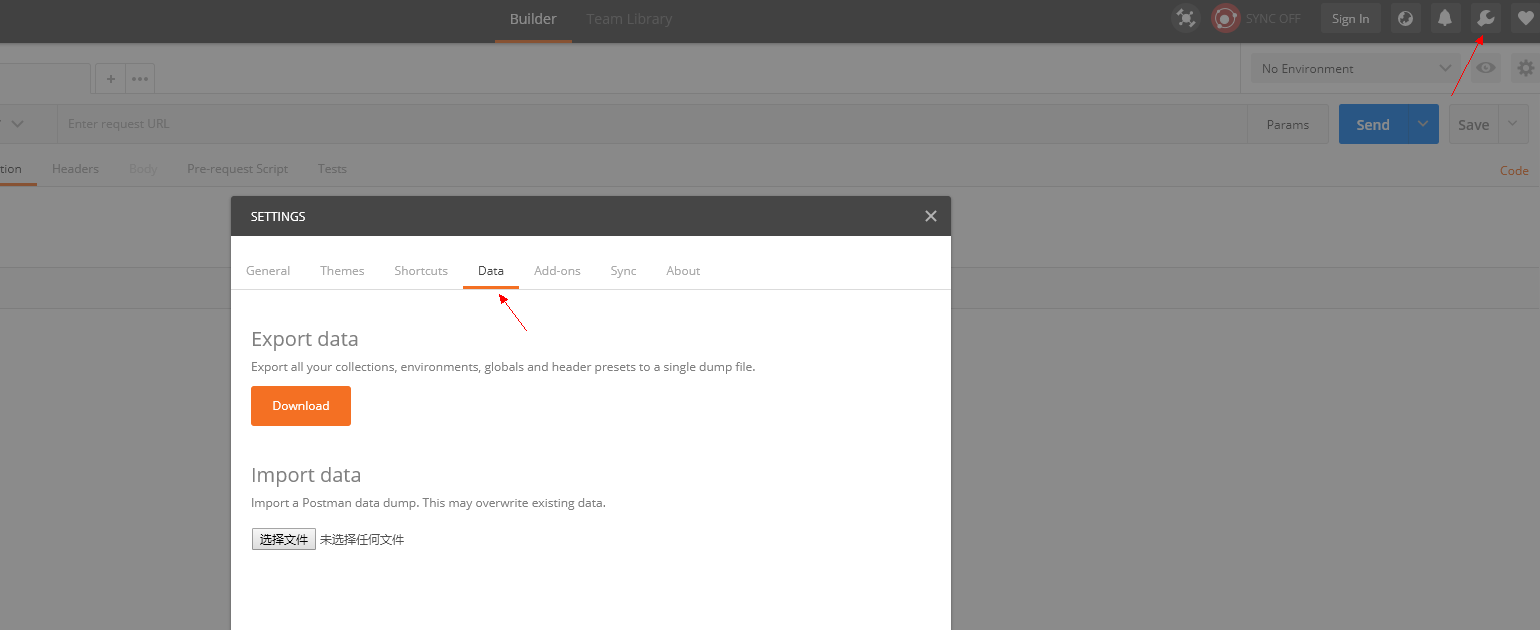
Task: Open the Code link
Action: point(1514,171)
